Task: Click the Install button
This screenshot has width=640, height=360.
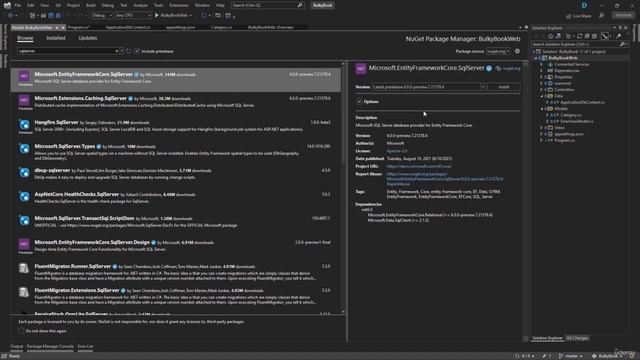Action: coord(504,87)
